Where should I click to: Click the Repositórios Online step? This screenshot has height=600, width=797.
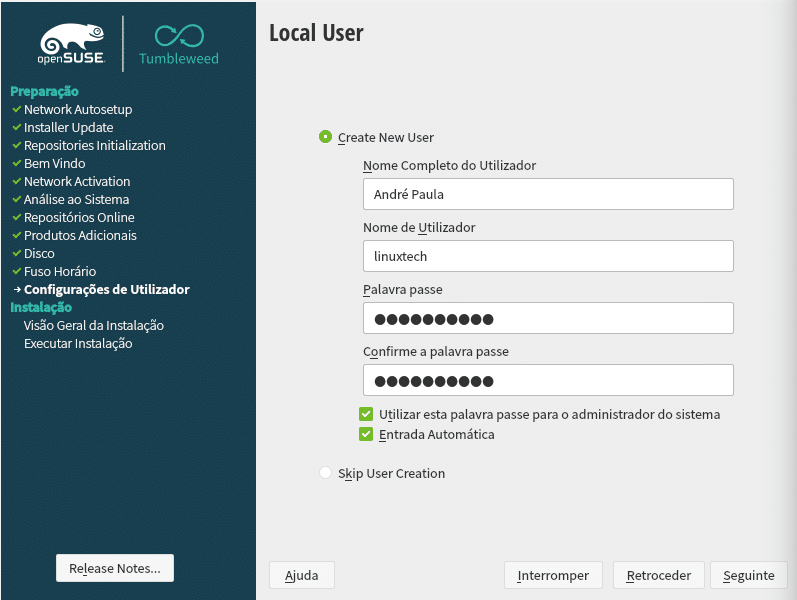[79, 217]
